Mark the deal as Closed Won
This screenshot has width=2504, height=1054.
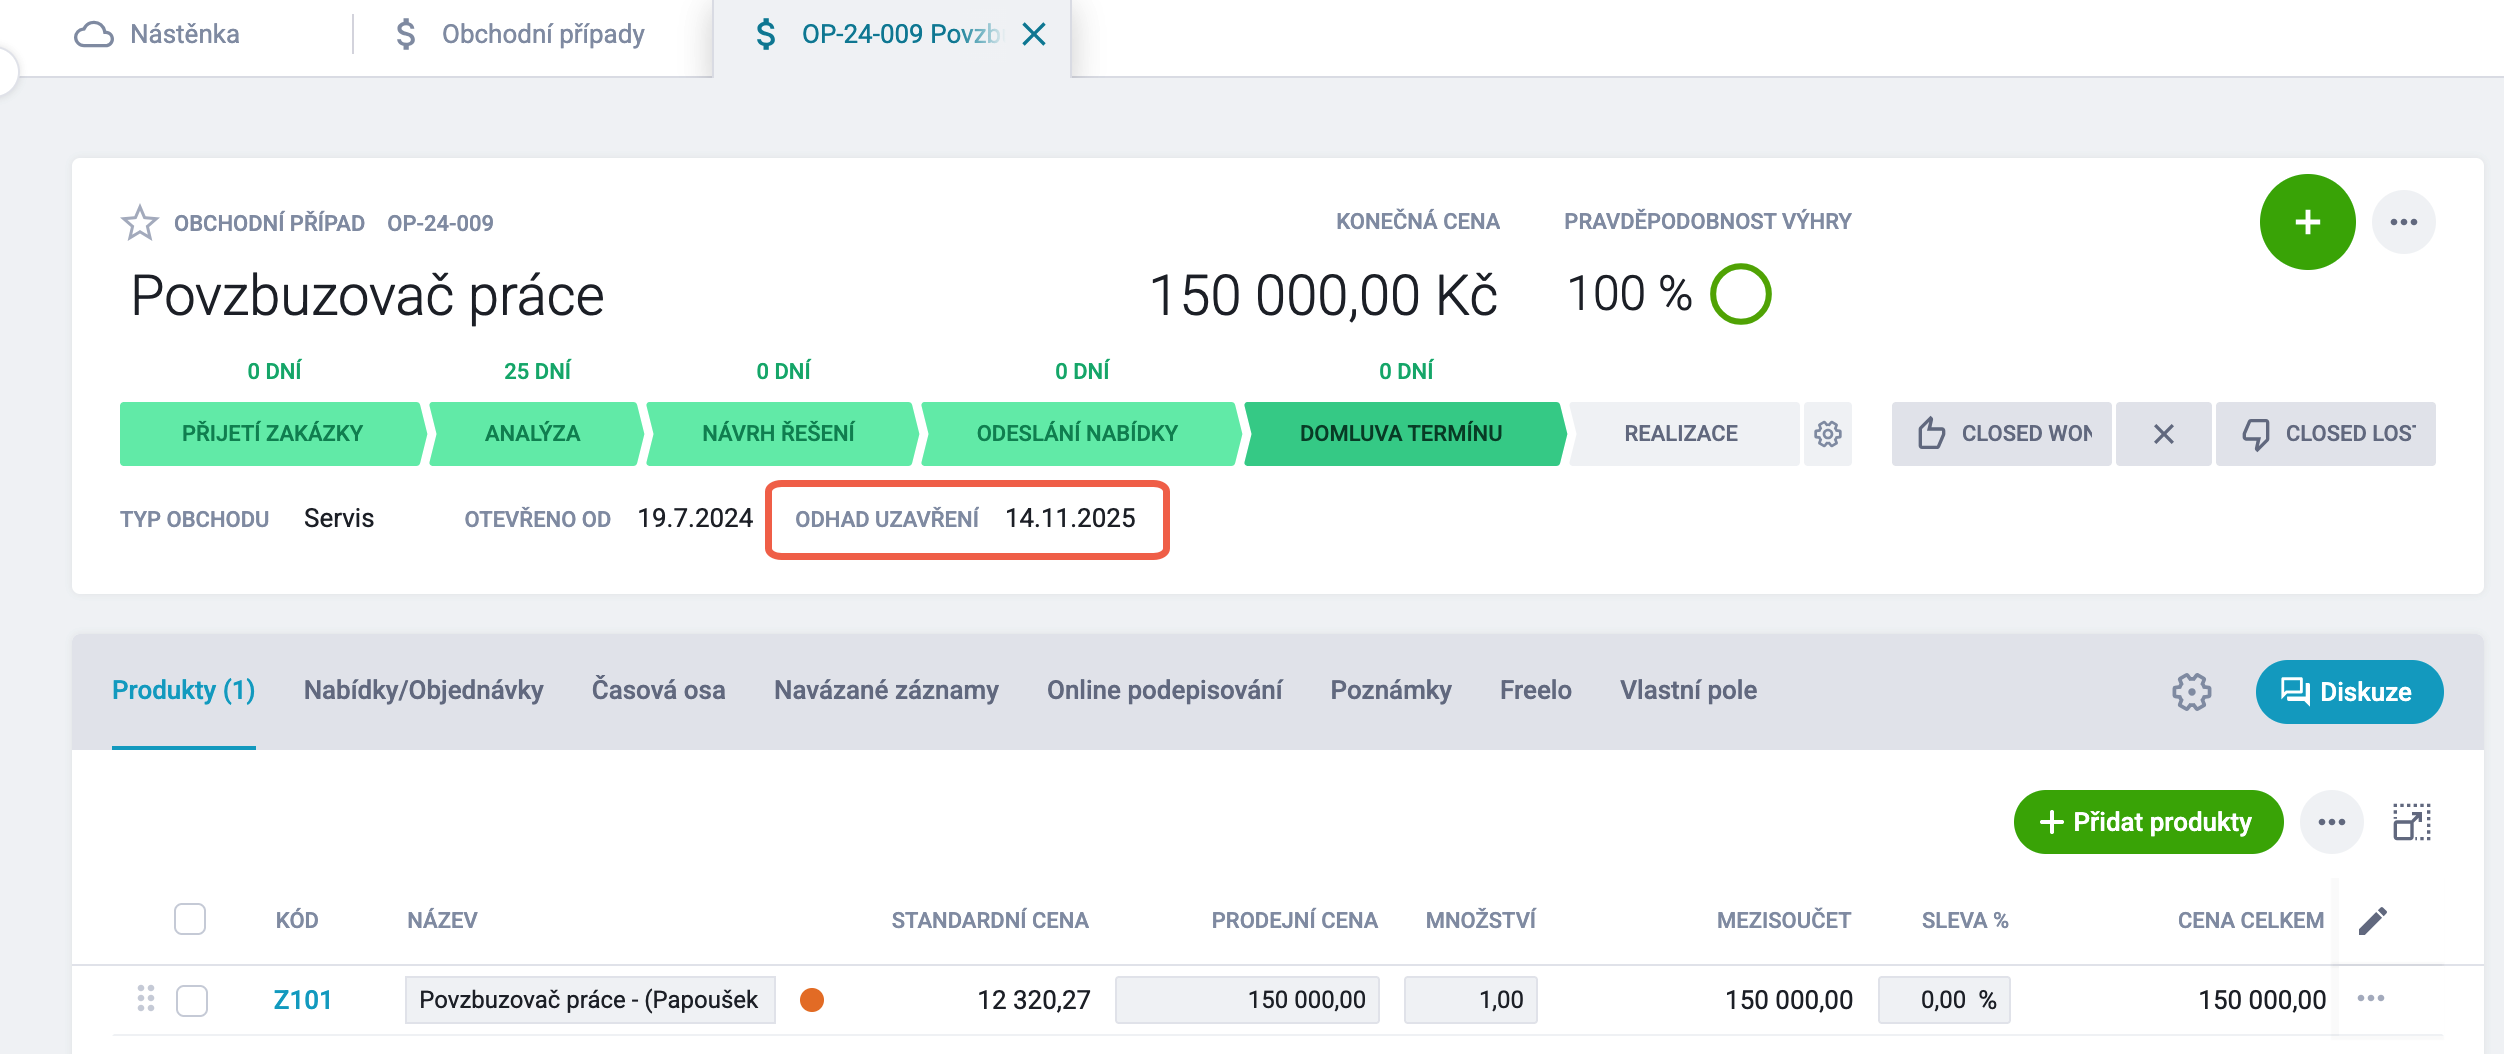tap(2001, 434)
